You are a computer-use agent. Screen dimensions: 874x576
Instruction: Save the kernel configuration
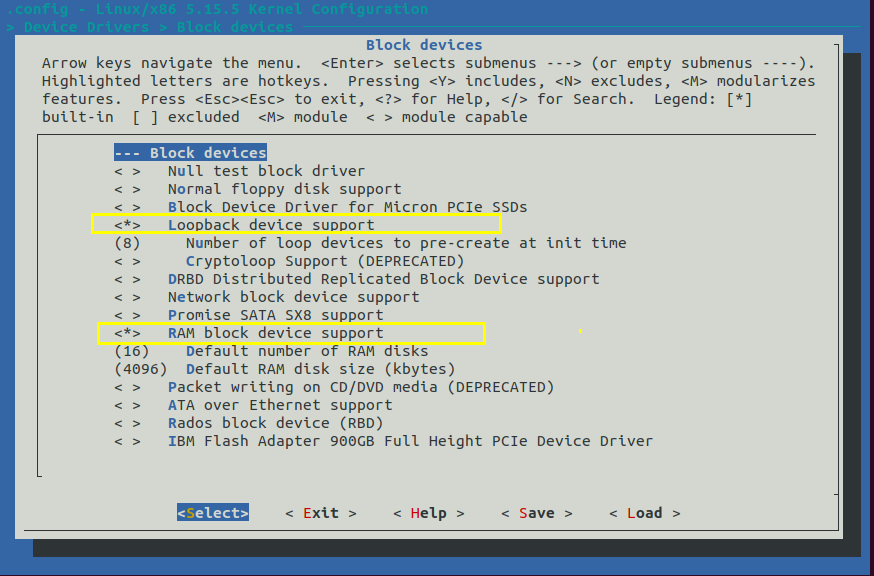click(536, 512)
